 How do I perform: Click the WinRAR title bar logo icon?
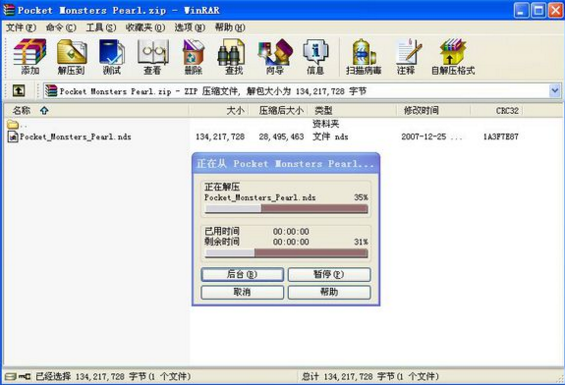pos(9,10)
